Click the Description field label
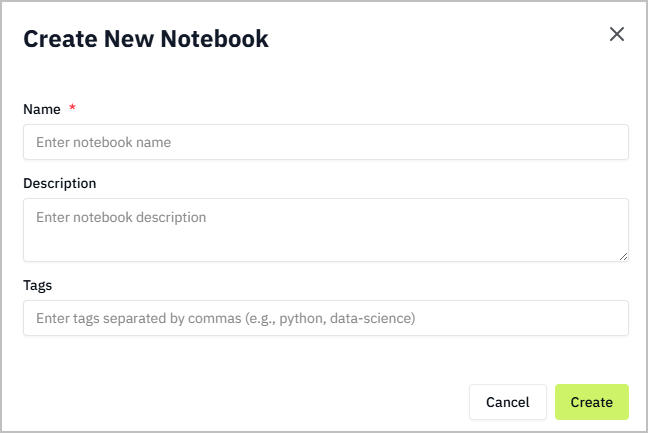648x433 pixels. point(60,183)
